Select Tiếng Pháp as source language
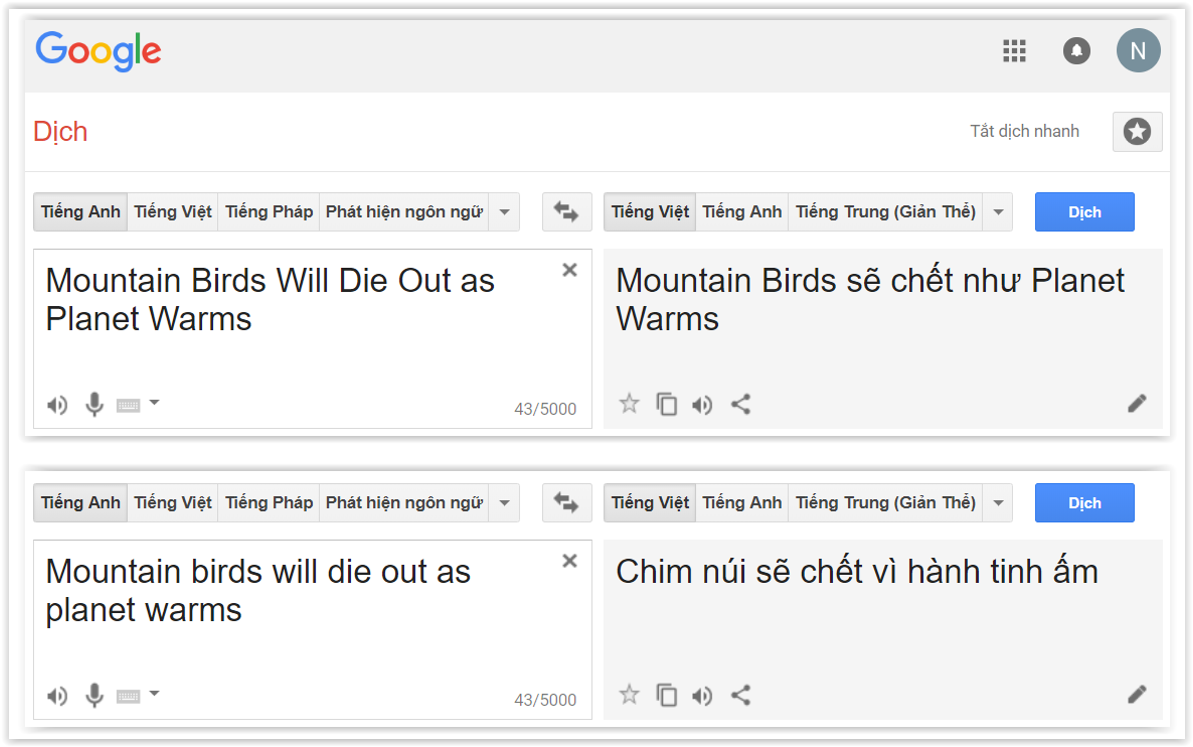The image size is (1193, 747). click(x=268, y=211)
